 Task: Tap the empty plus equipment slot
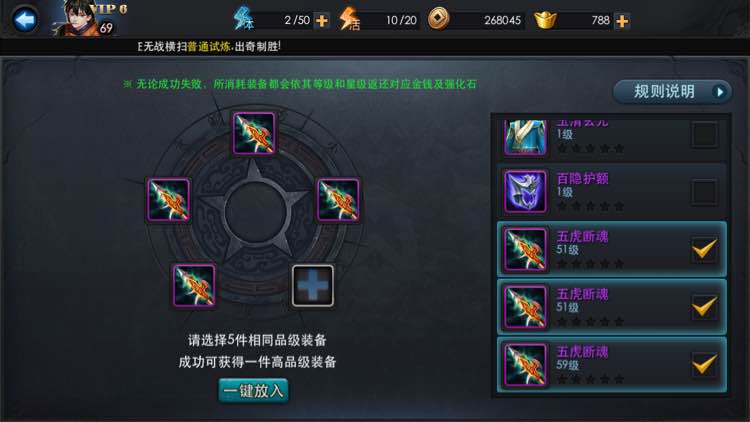tap(313, 286)
